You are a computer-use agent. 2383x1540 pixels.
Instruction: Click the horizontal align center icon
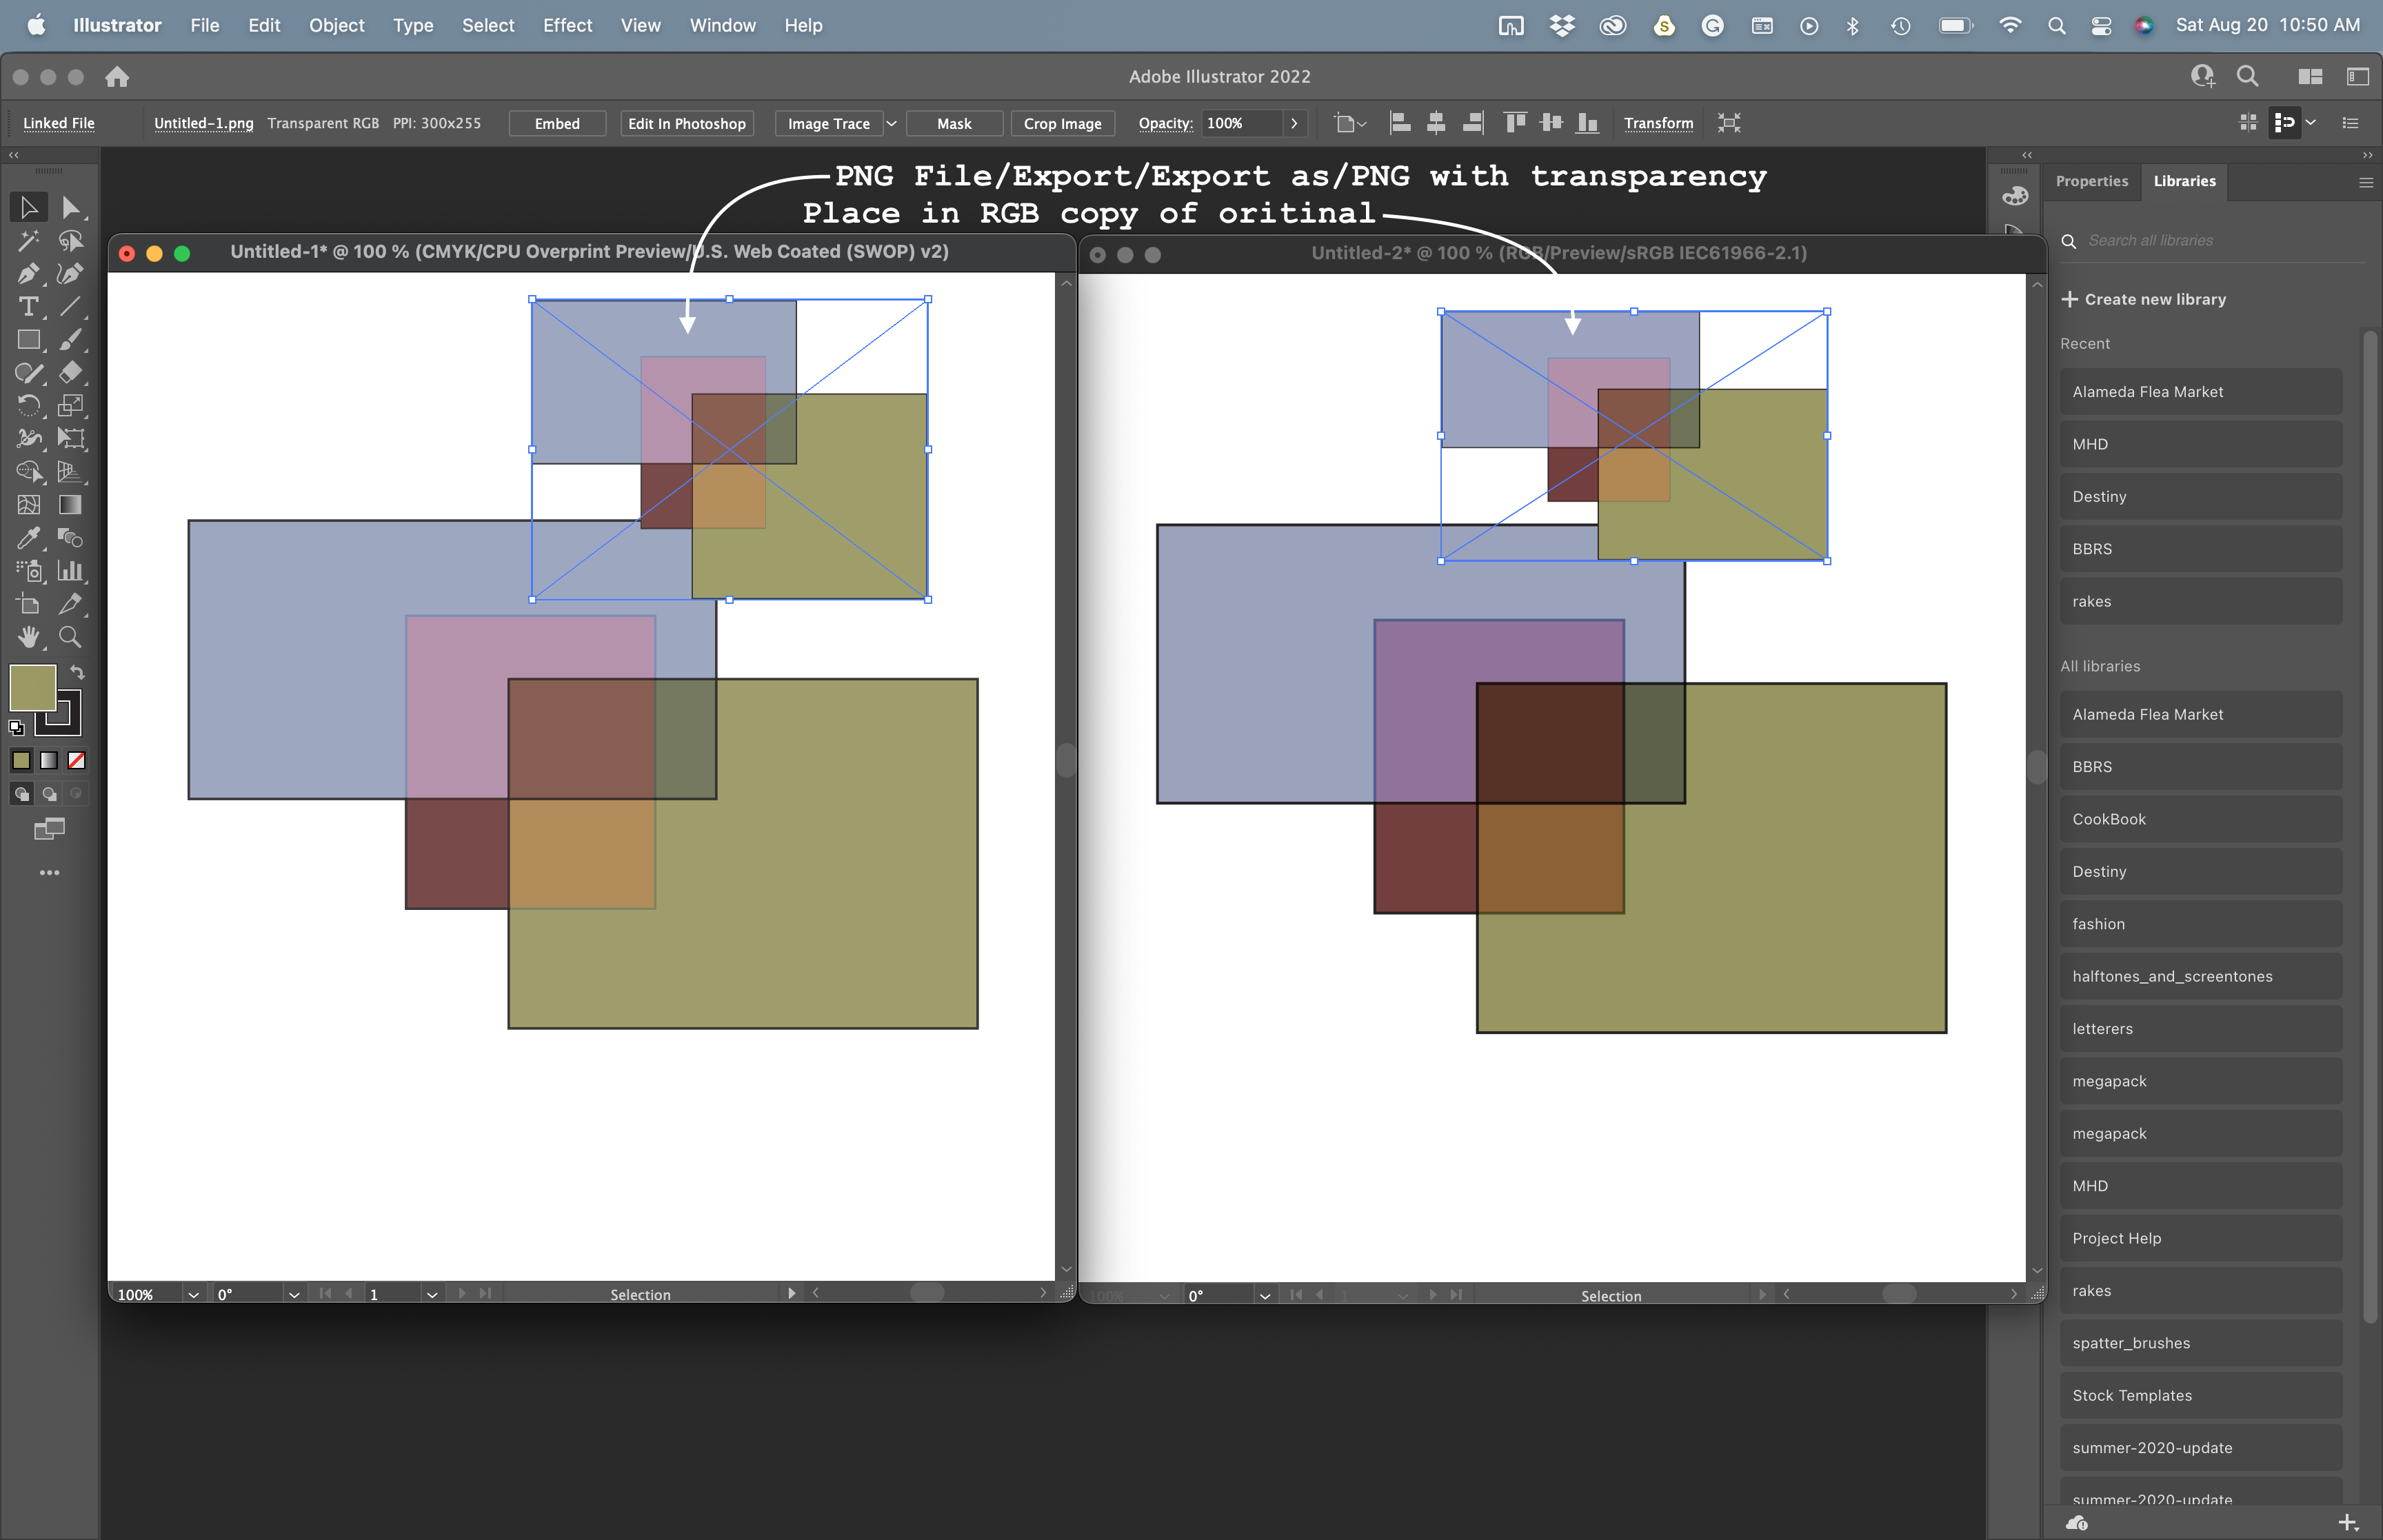point(1435,122)
